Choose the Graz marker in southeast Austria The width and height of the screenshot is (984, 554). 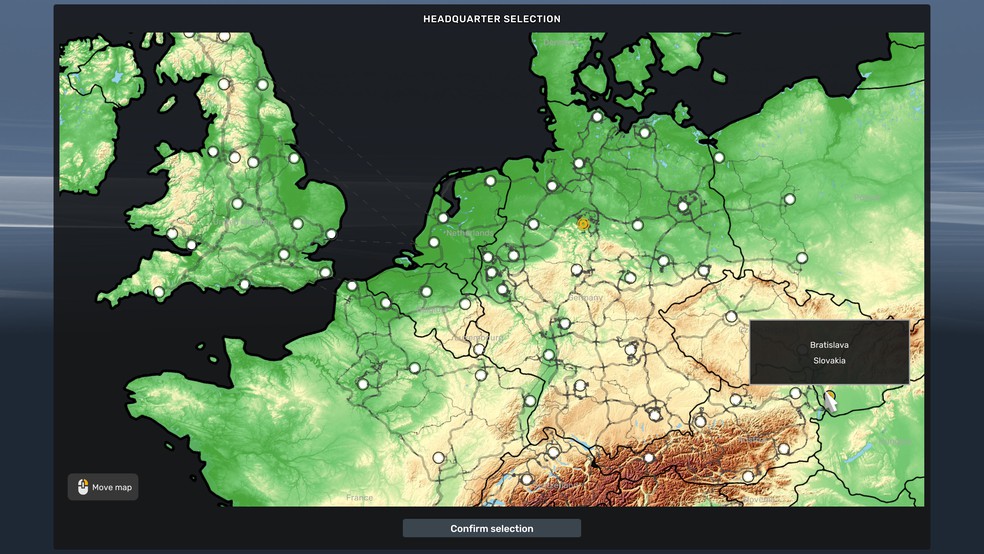click(x=785, y=448)
